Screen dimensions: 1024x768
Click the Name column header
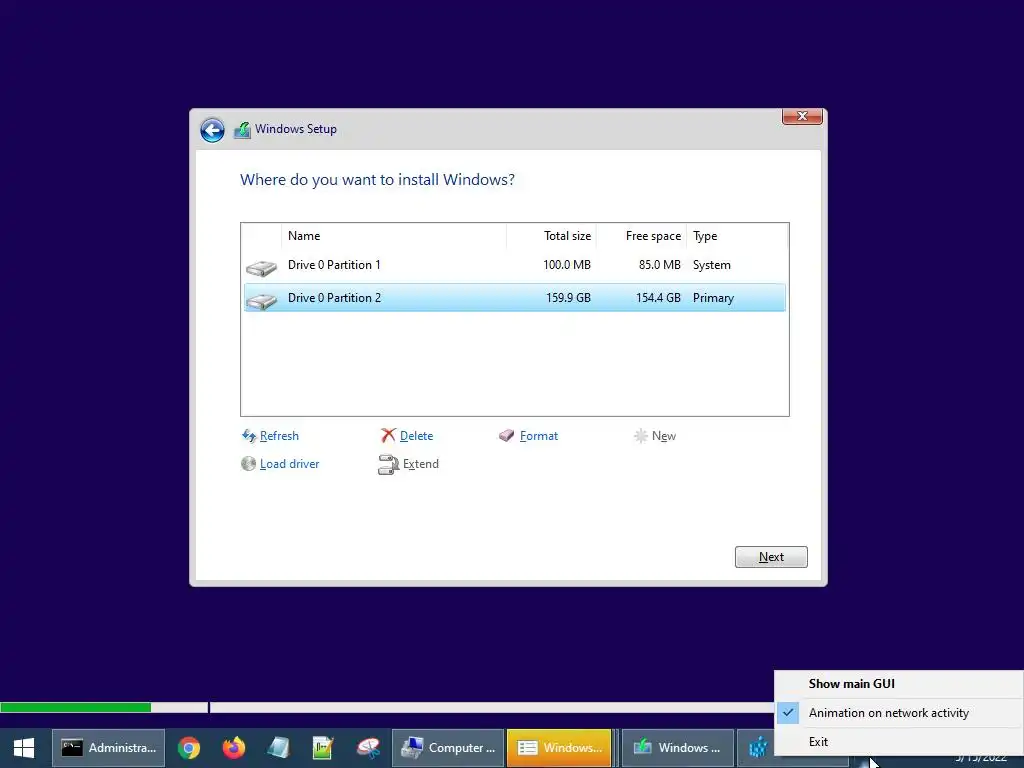pyautogui.click(x=394, y=236)
